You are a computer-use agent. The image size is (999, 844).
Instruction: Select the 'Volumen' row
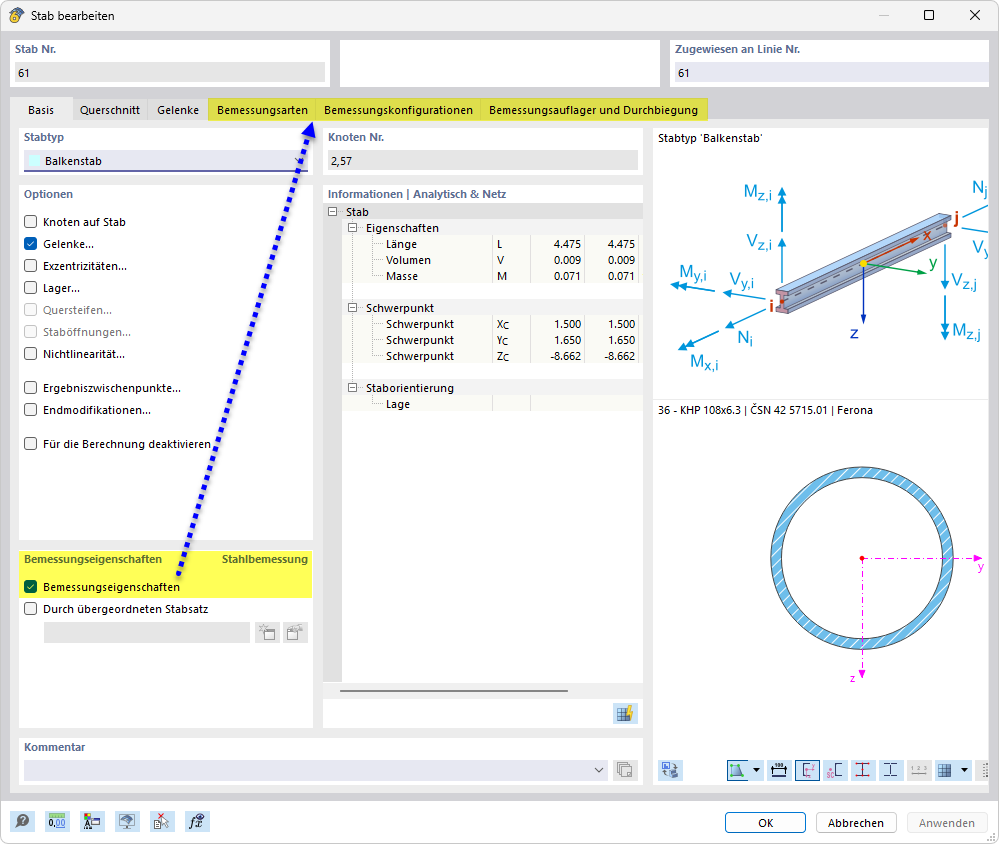(491, 260)
